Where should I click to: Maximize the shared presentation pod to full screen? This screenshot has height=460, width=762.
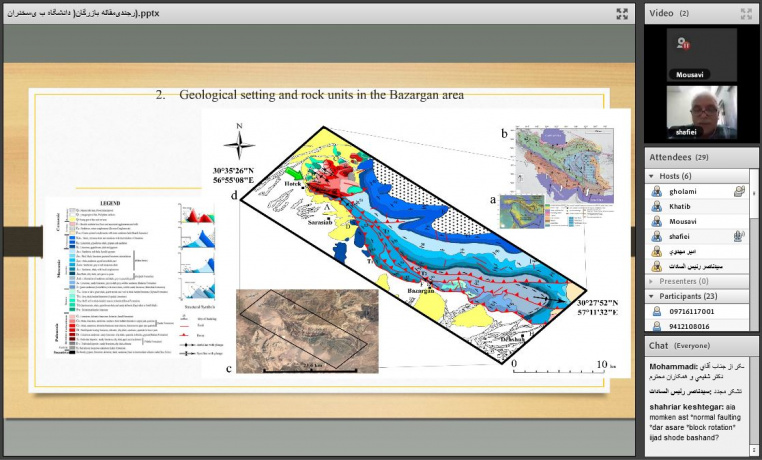[x=622, y=13]
